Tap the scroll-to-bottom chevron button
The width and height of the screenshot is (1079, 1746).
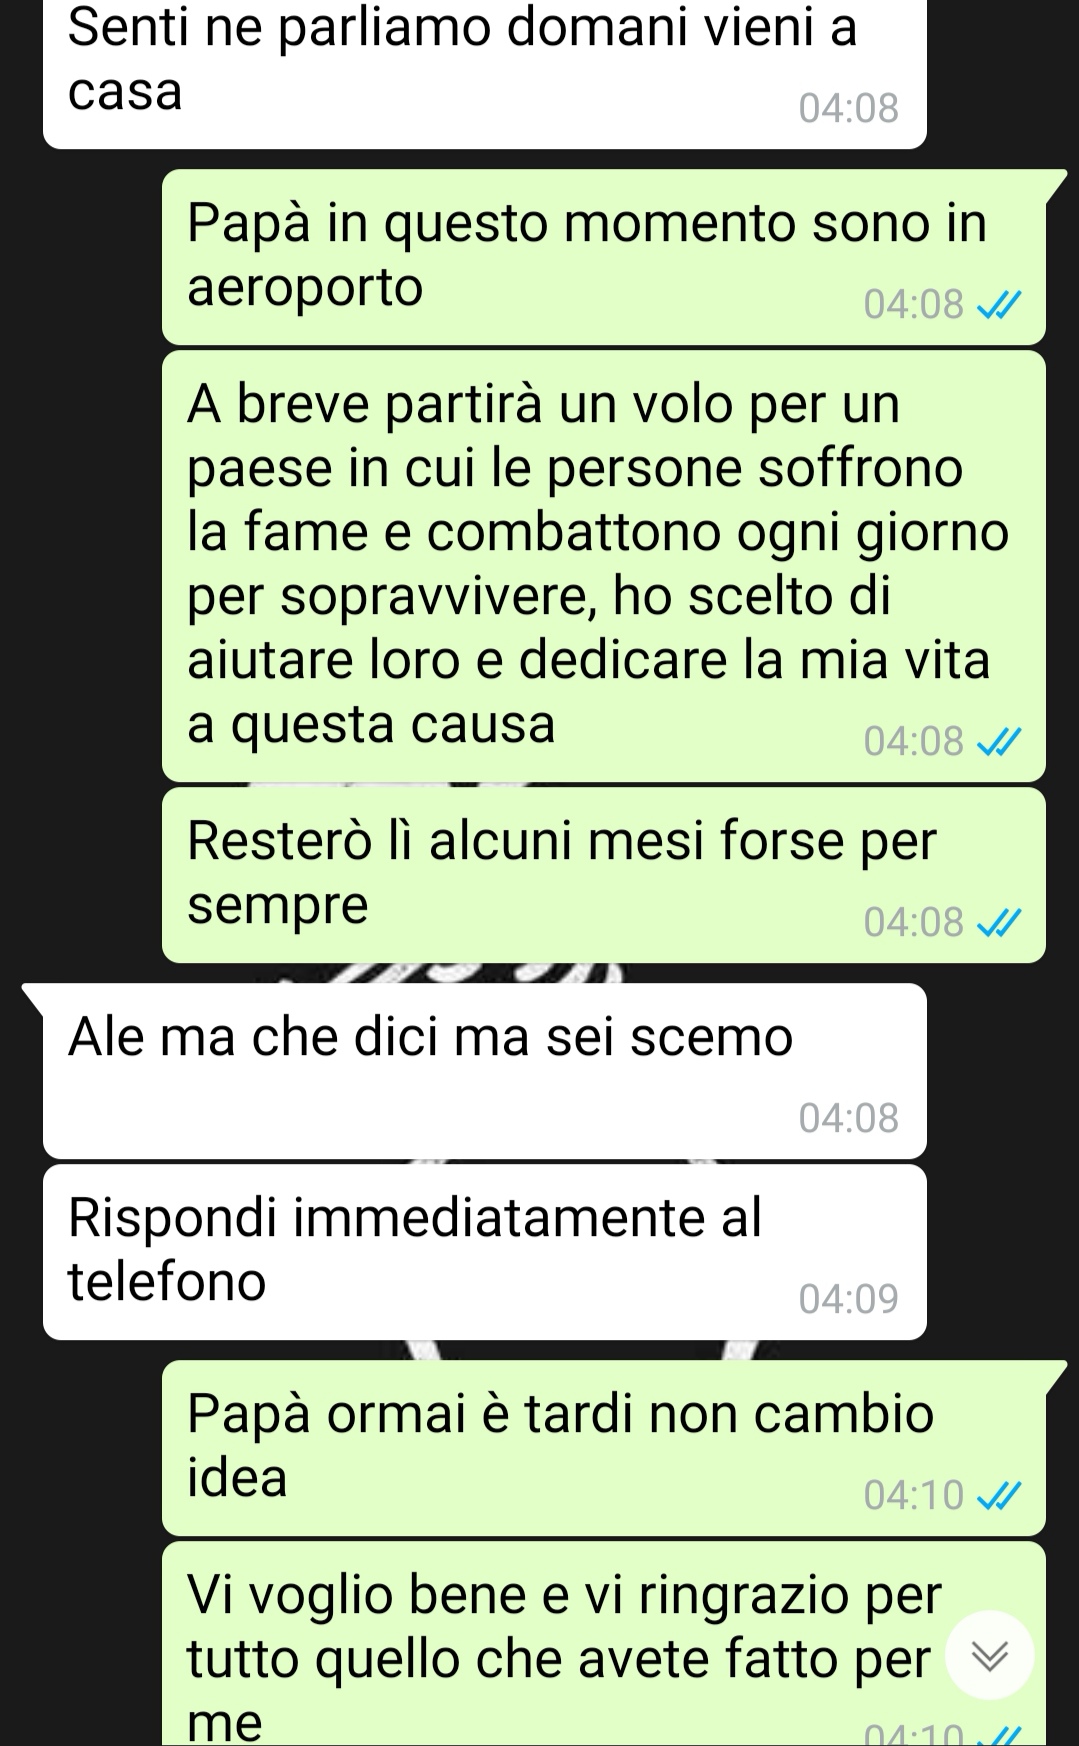click(x=989, y=1656)
